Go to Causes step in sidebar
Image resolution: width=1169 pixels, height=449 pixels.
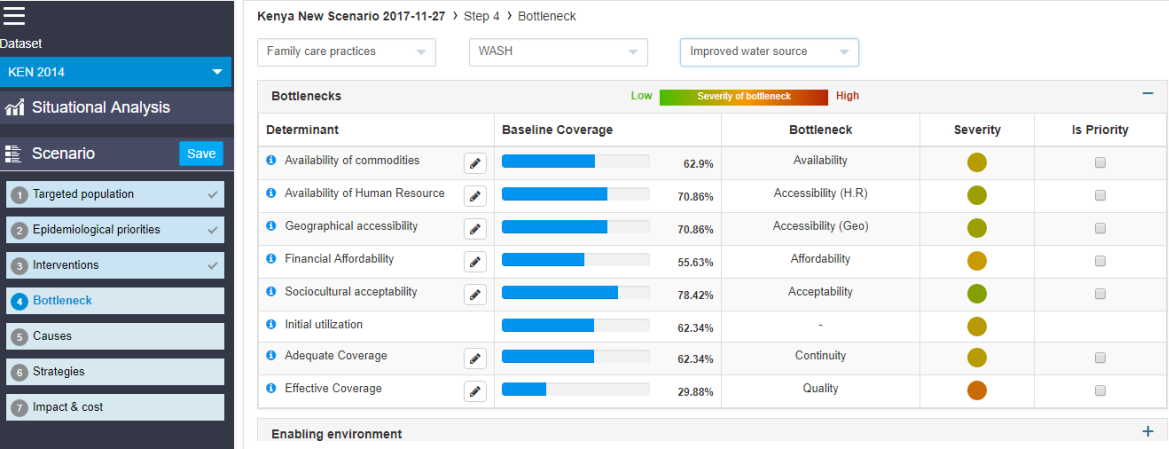pyautogui.click(x=115, y=336)
